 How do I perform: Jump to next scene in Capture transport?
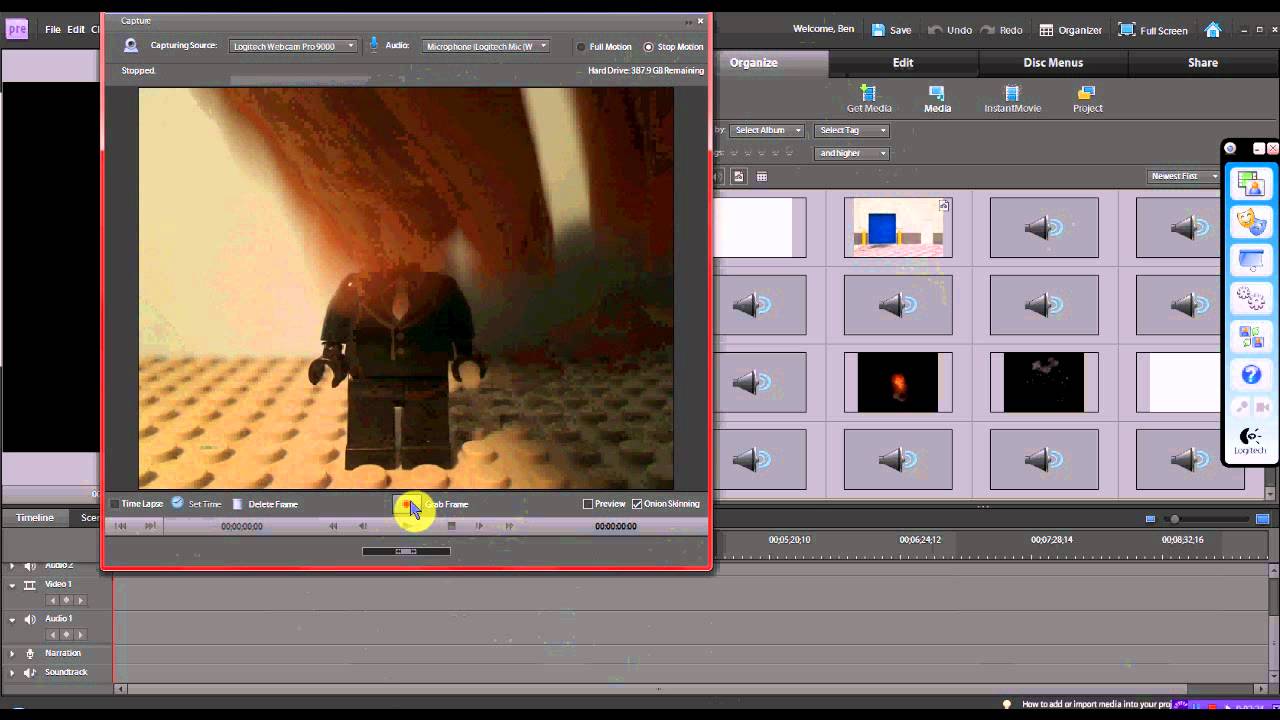pyautogui.click(x=151, y=526)
